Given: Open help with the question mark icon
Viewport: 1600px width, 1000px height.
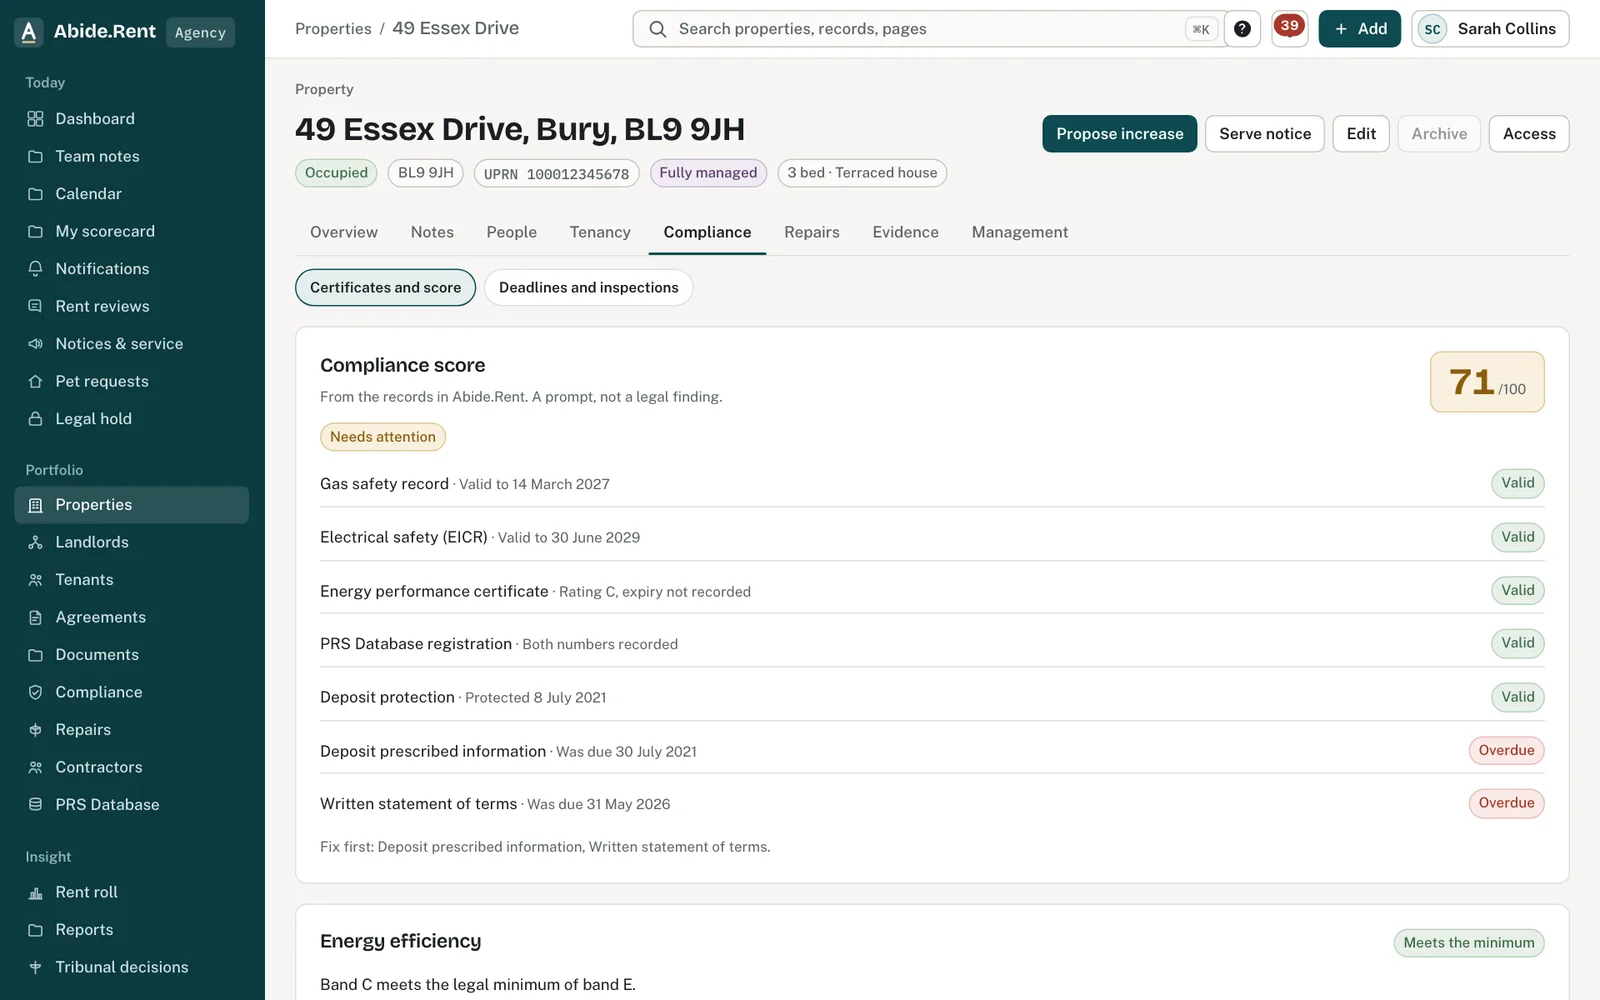Looking at the screenshot, I should pos(1242,29).
